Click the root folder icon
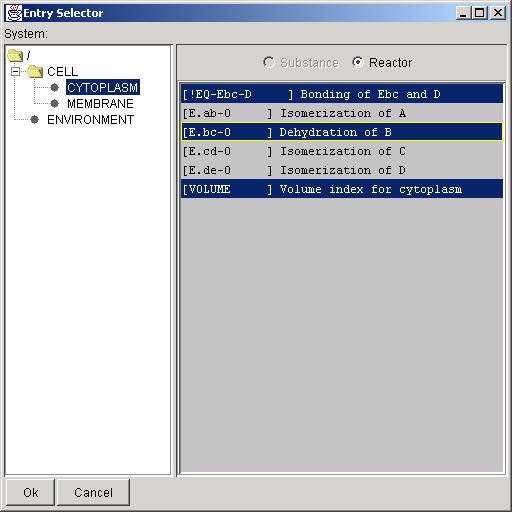The image size is (512, 512). pyautogui.click(x=15, y=55)
